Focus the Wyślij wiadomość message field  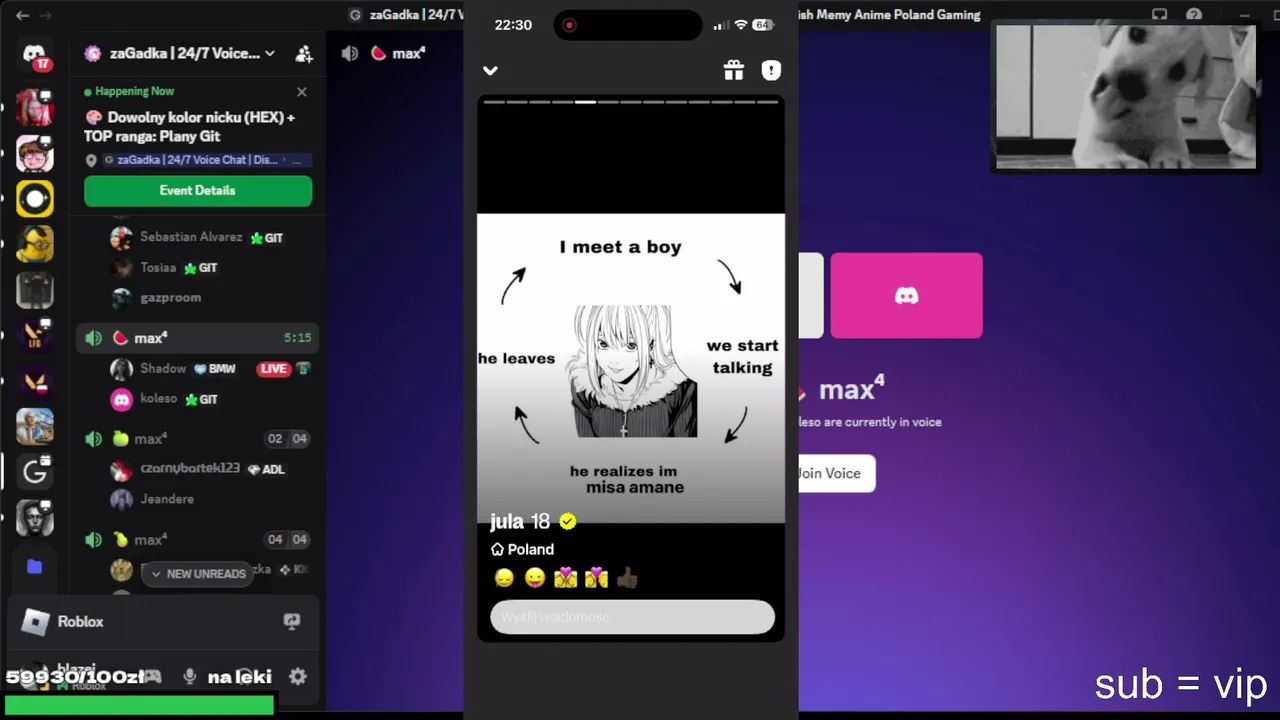(x=632, y=617)
